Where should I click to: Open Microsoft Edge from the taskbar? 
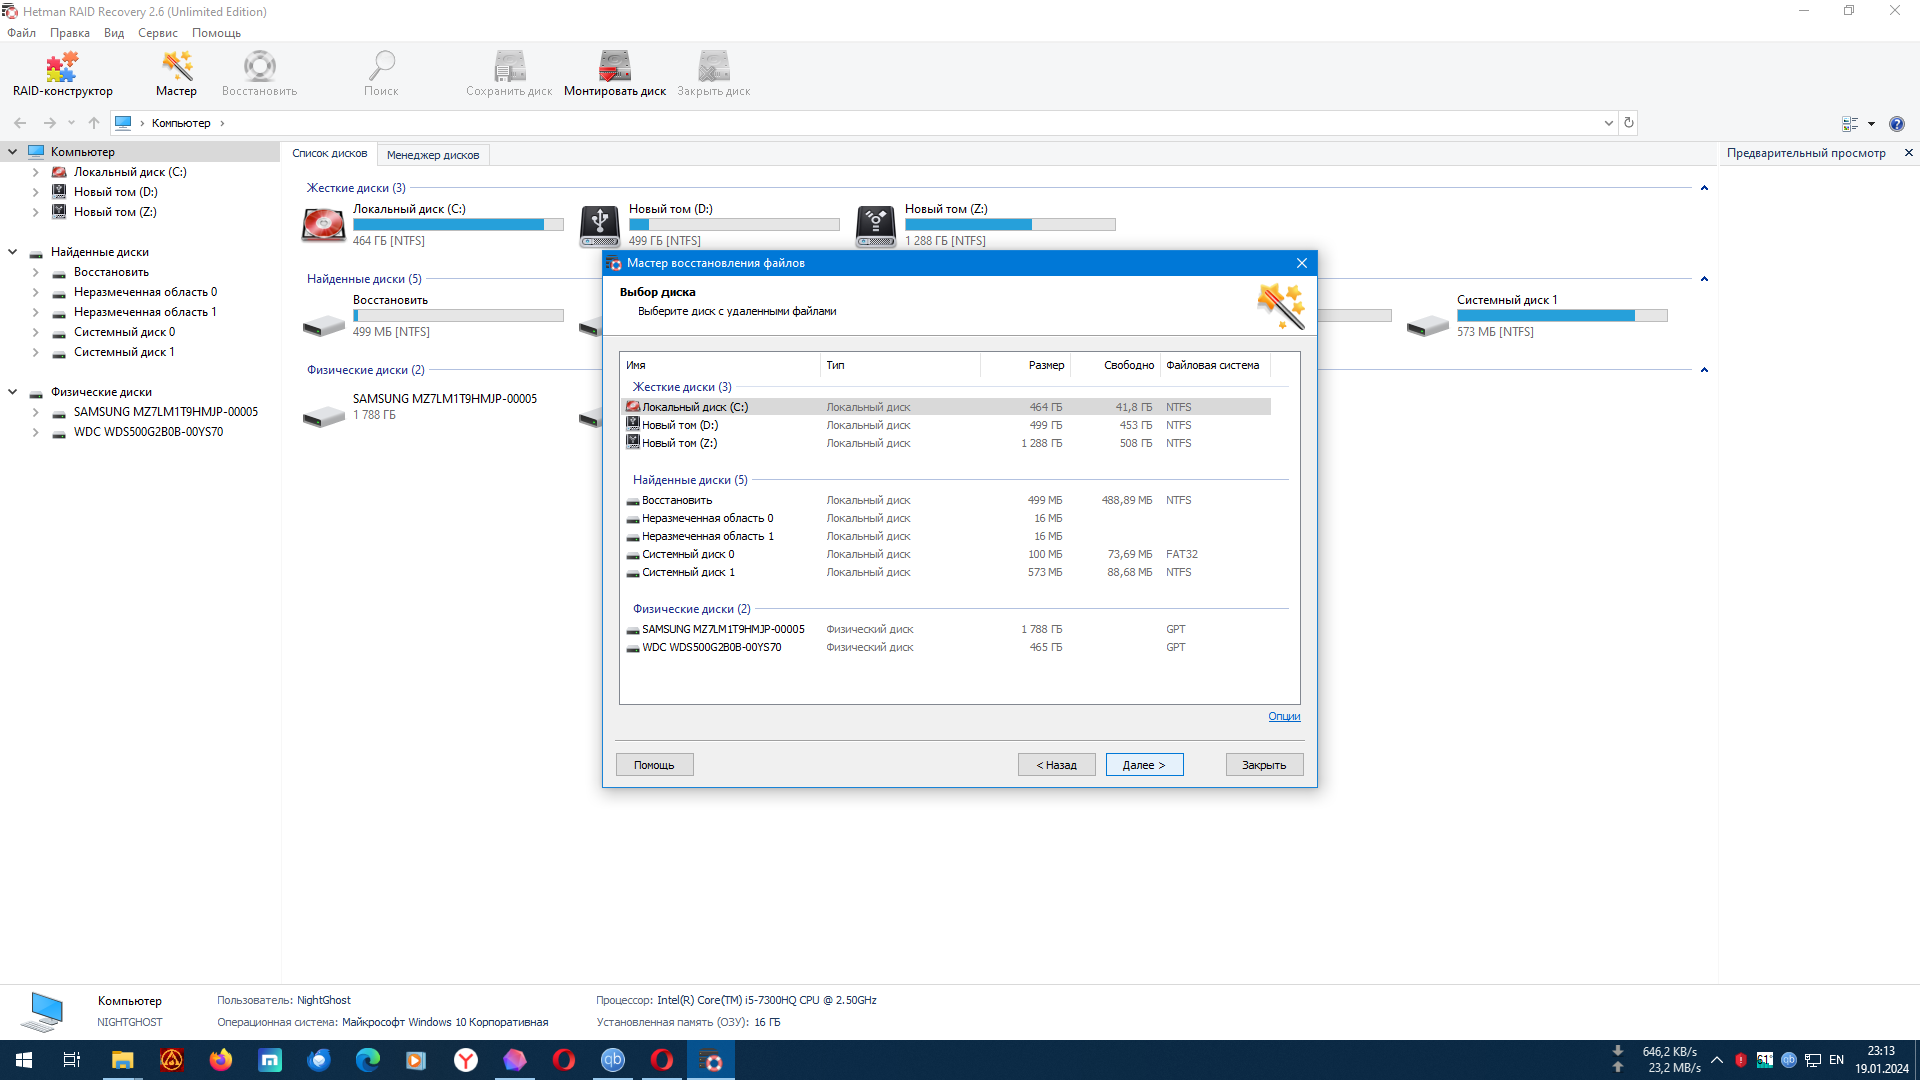point(368,1060)
